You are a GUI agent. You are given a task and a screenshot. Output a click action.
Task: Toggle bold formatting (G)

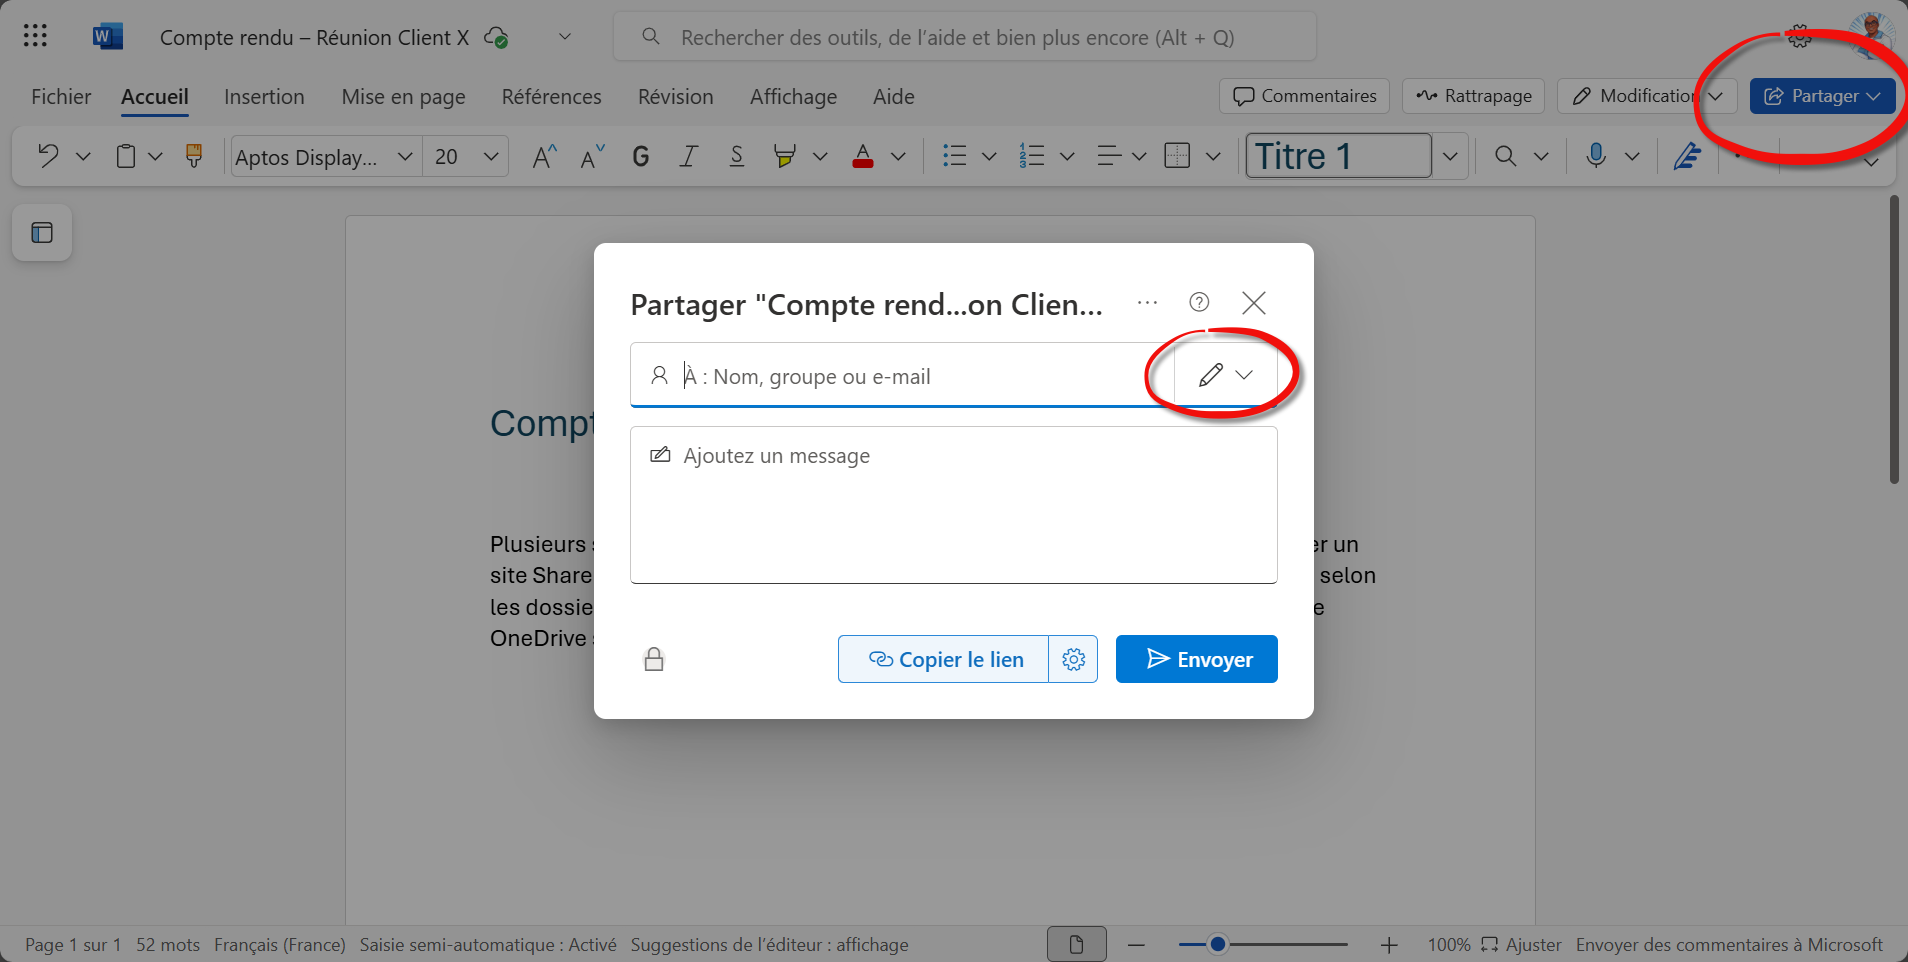pos(641,156)
